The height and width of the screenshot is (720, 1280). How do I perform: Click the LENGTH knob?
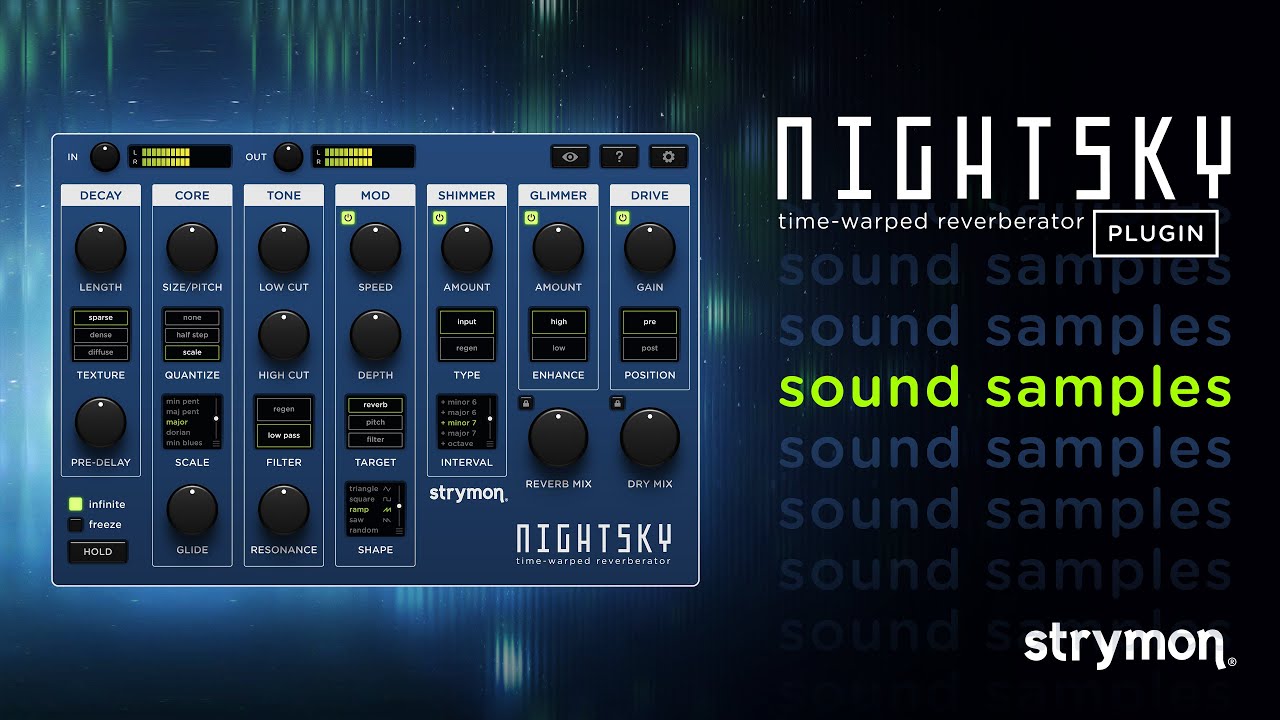coord(101,248)
